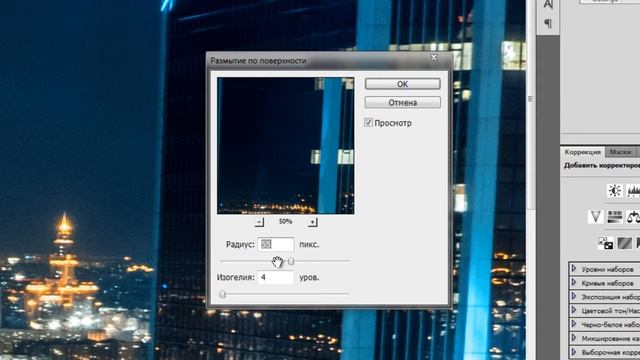640x360 pixels.
Task: Click the Изогелия input field
Action: click(x=276, y=277)
